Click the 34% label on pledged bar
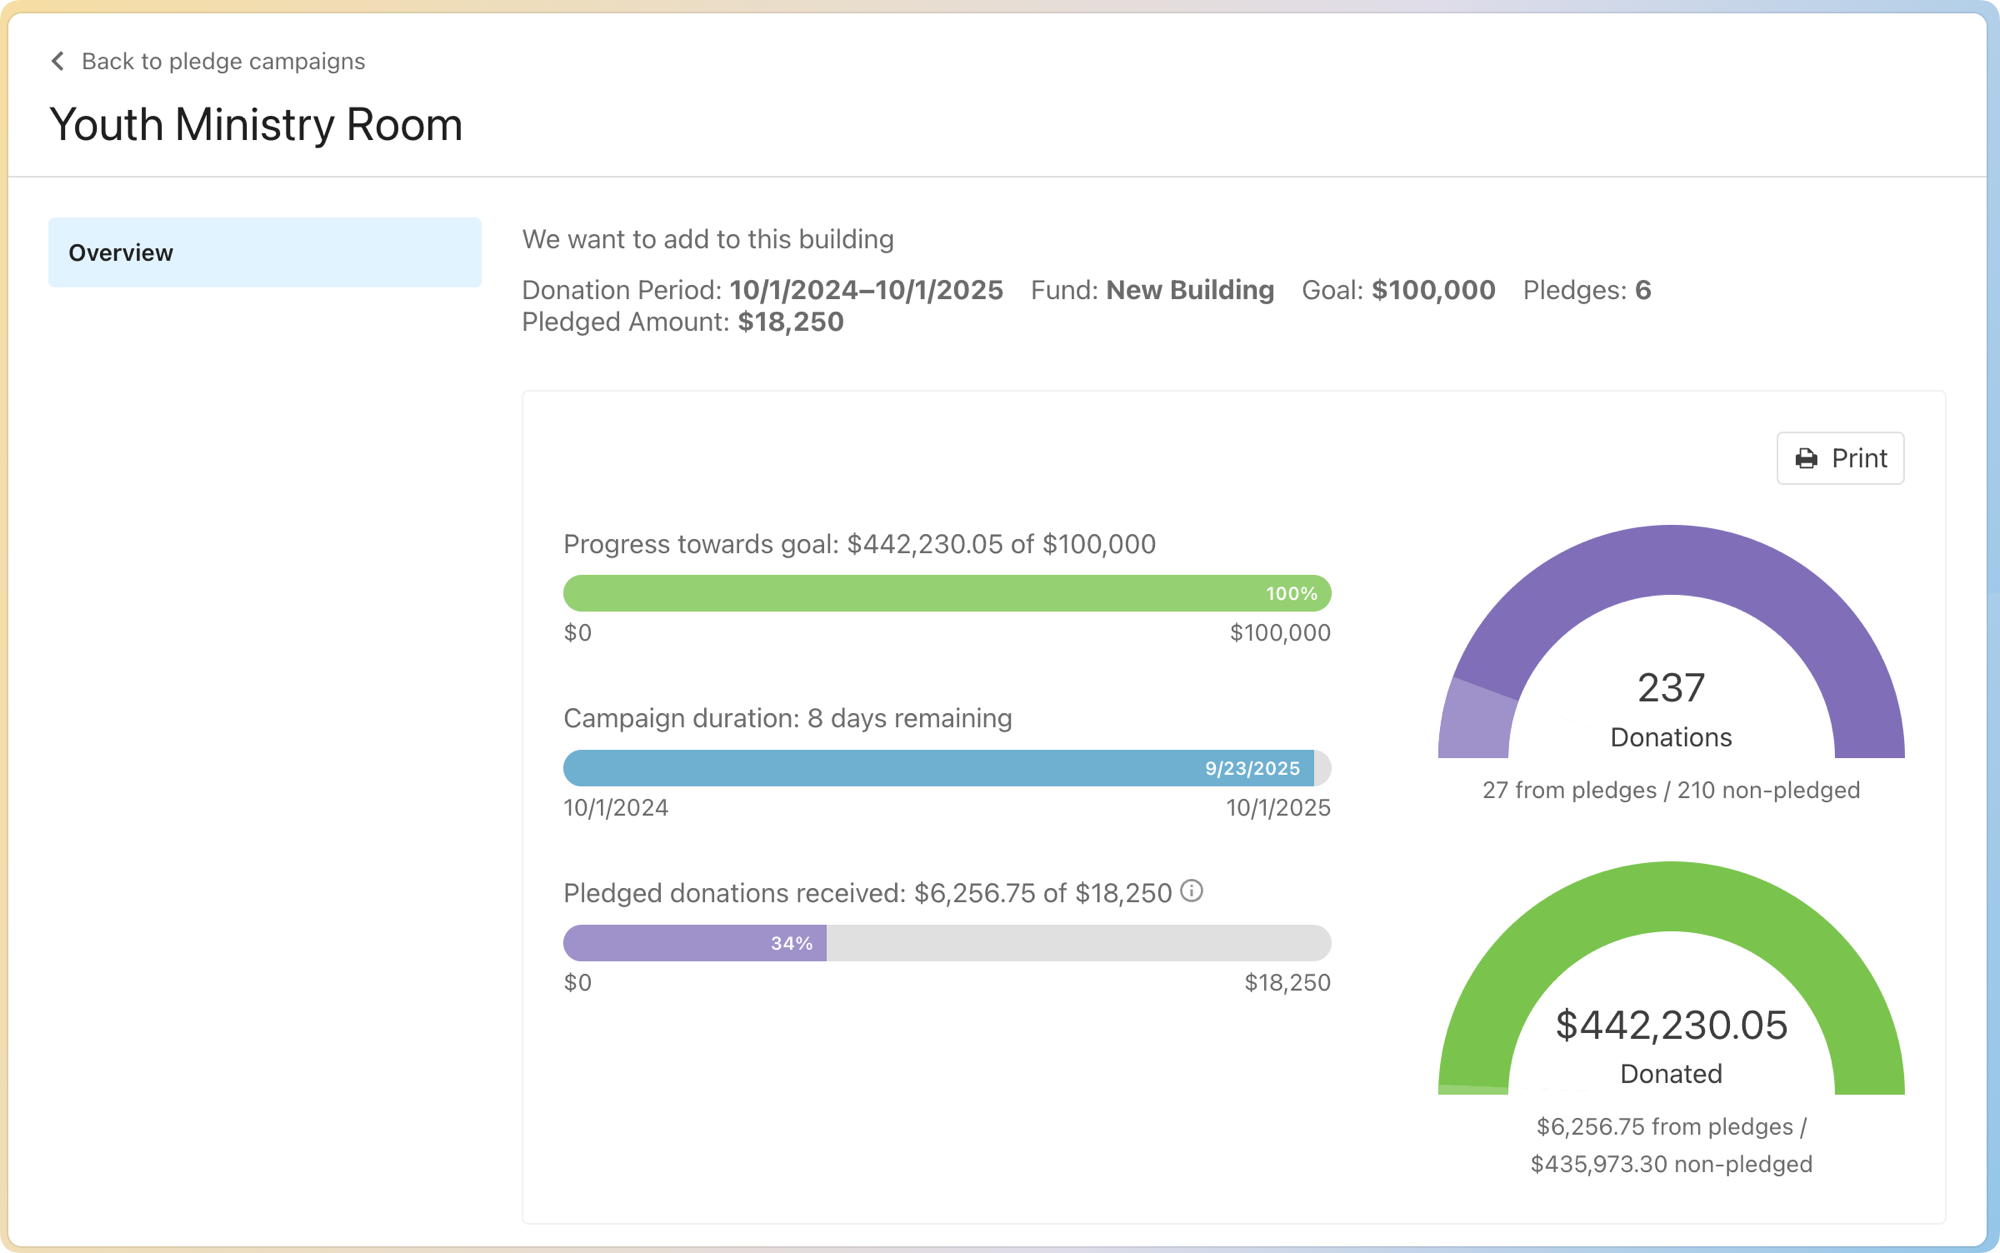Screen dimensions: 2000x1253 tap(791, 944)
